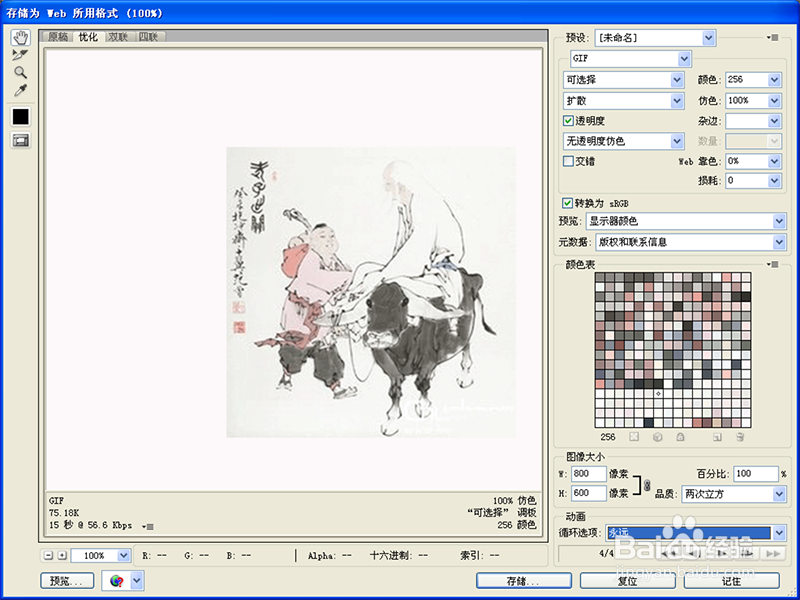Select the Zoom magnifier tool
Viewport: 800px width, 600px height.
coord(20,72)
